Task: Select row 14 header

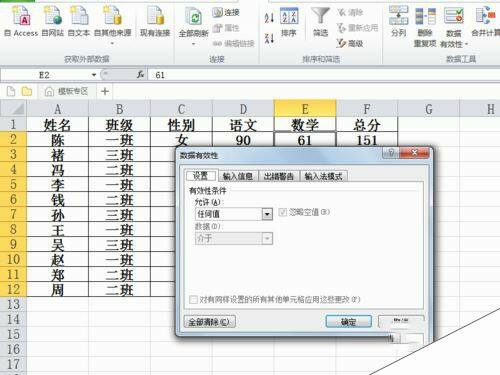Action: tap(13, 319)
